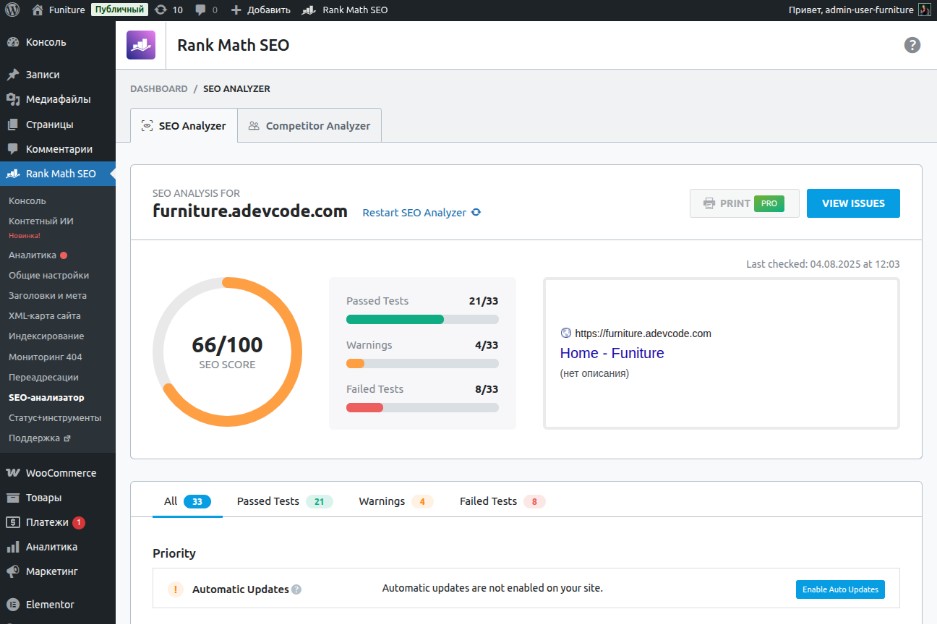Click the Товары products icon
The image size is (937, 624).
click(x=13, y=497)
